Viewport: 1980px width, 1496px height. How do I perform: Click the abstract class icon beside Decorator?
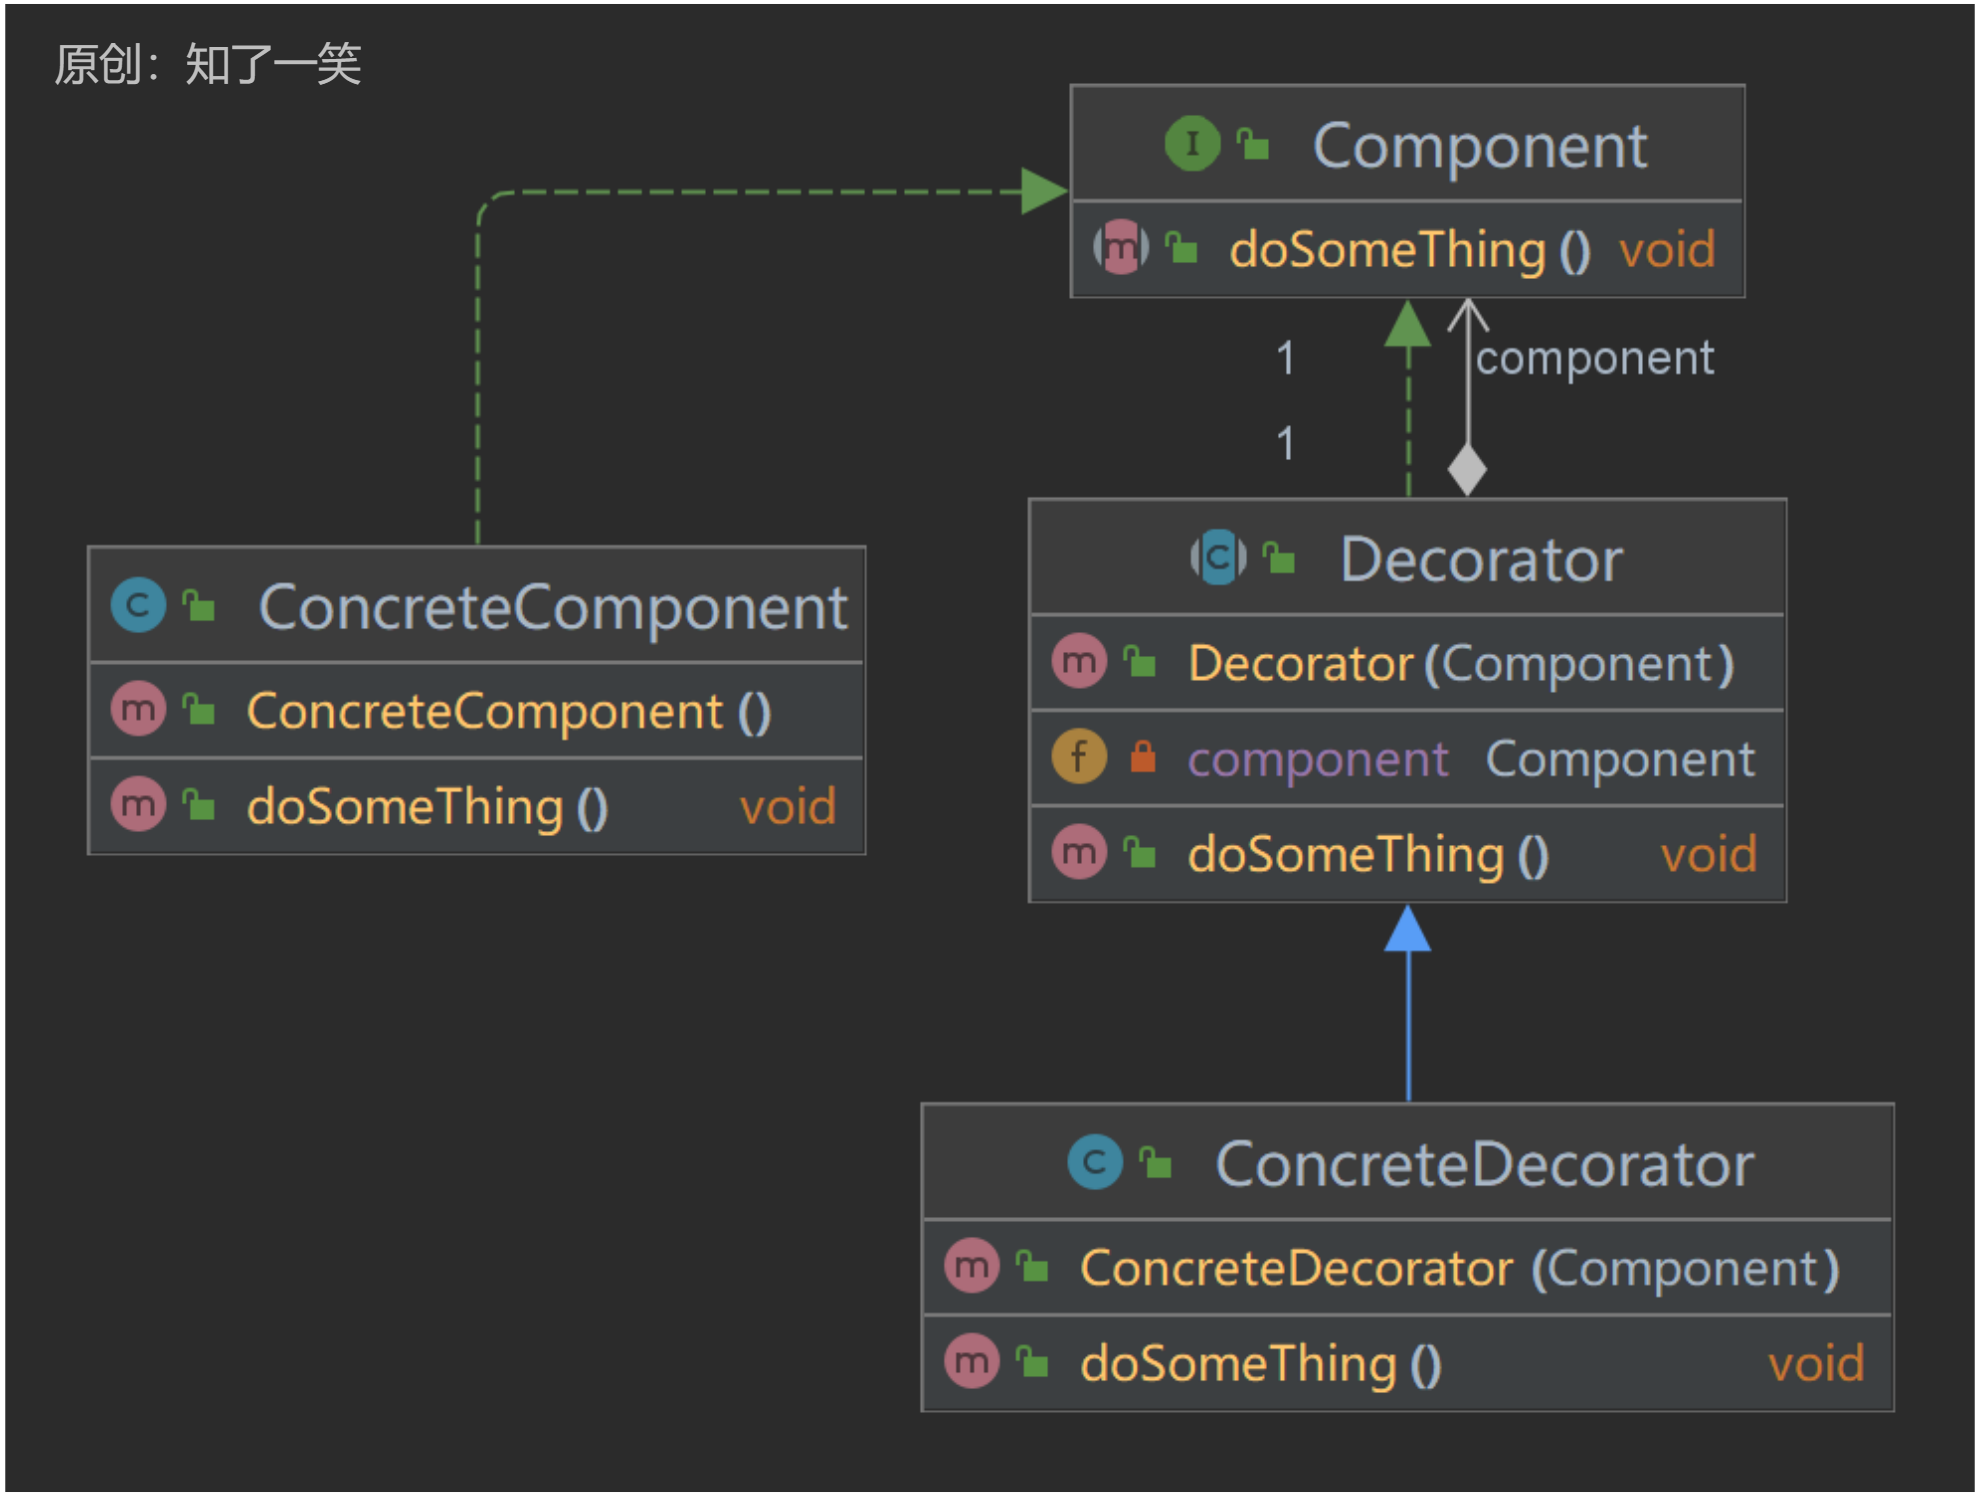[1218, 557]
